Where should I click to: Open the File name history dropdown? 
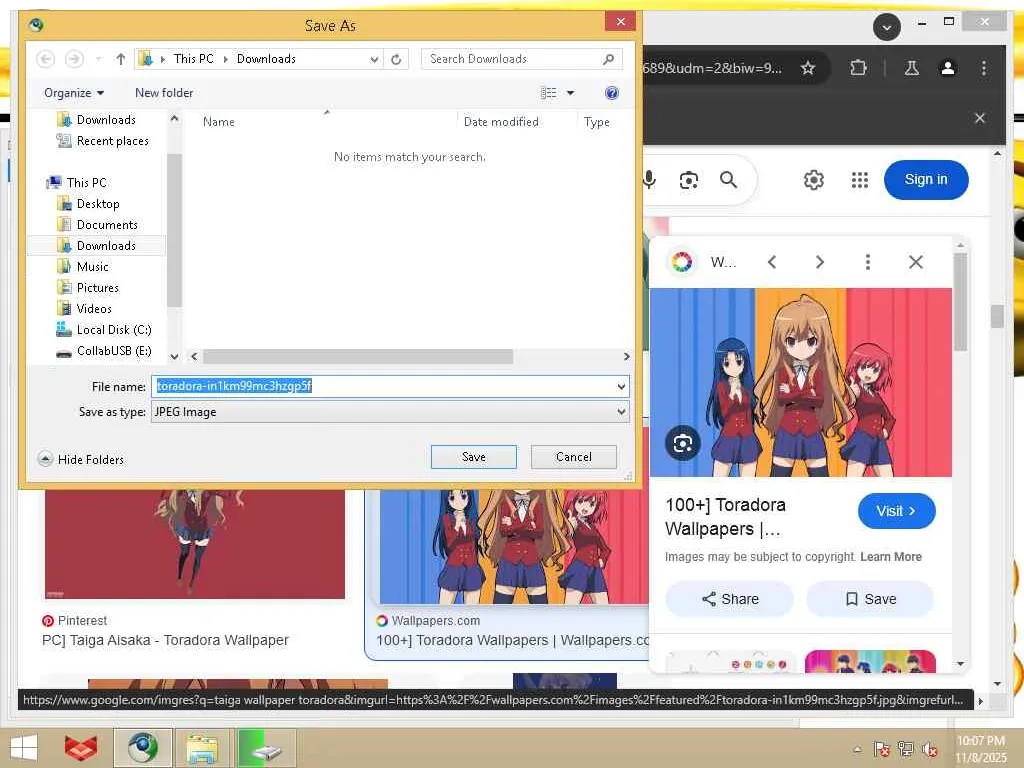621,387
